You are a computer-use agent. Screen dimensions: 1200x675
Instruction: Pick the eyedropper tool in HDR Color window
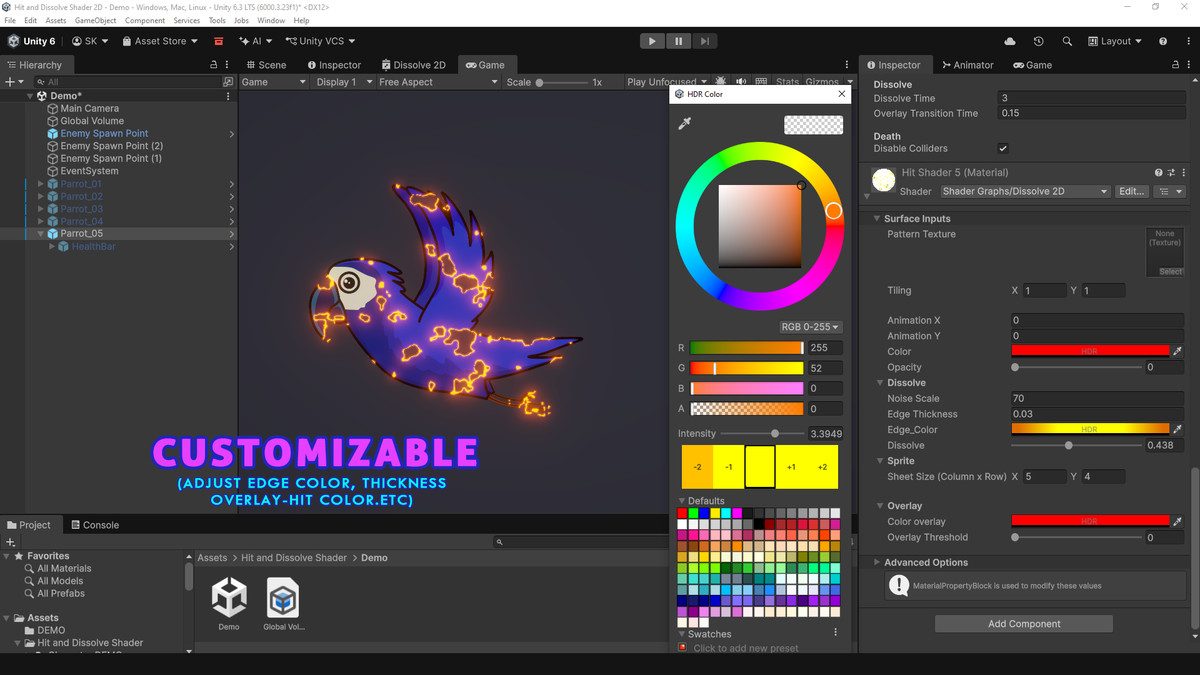pos(685,123)
